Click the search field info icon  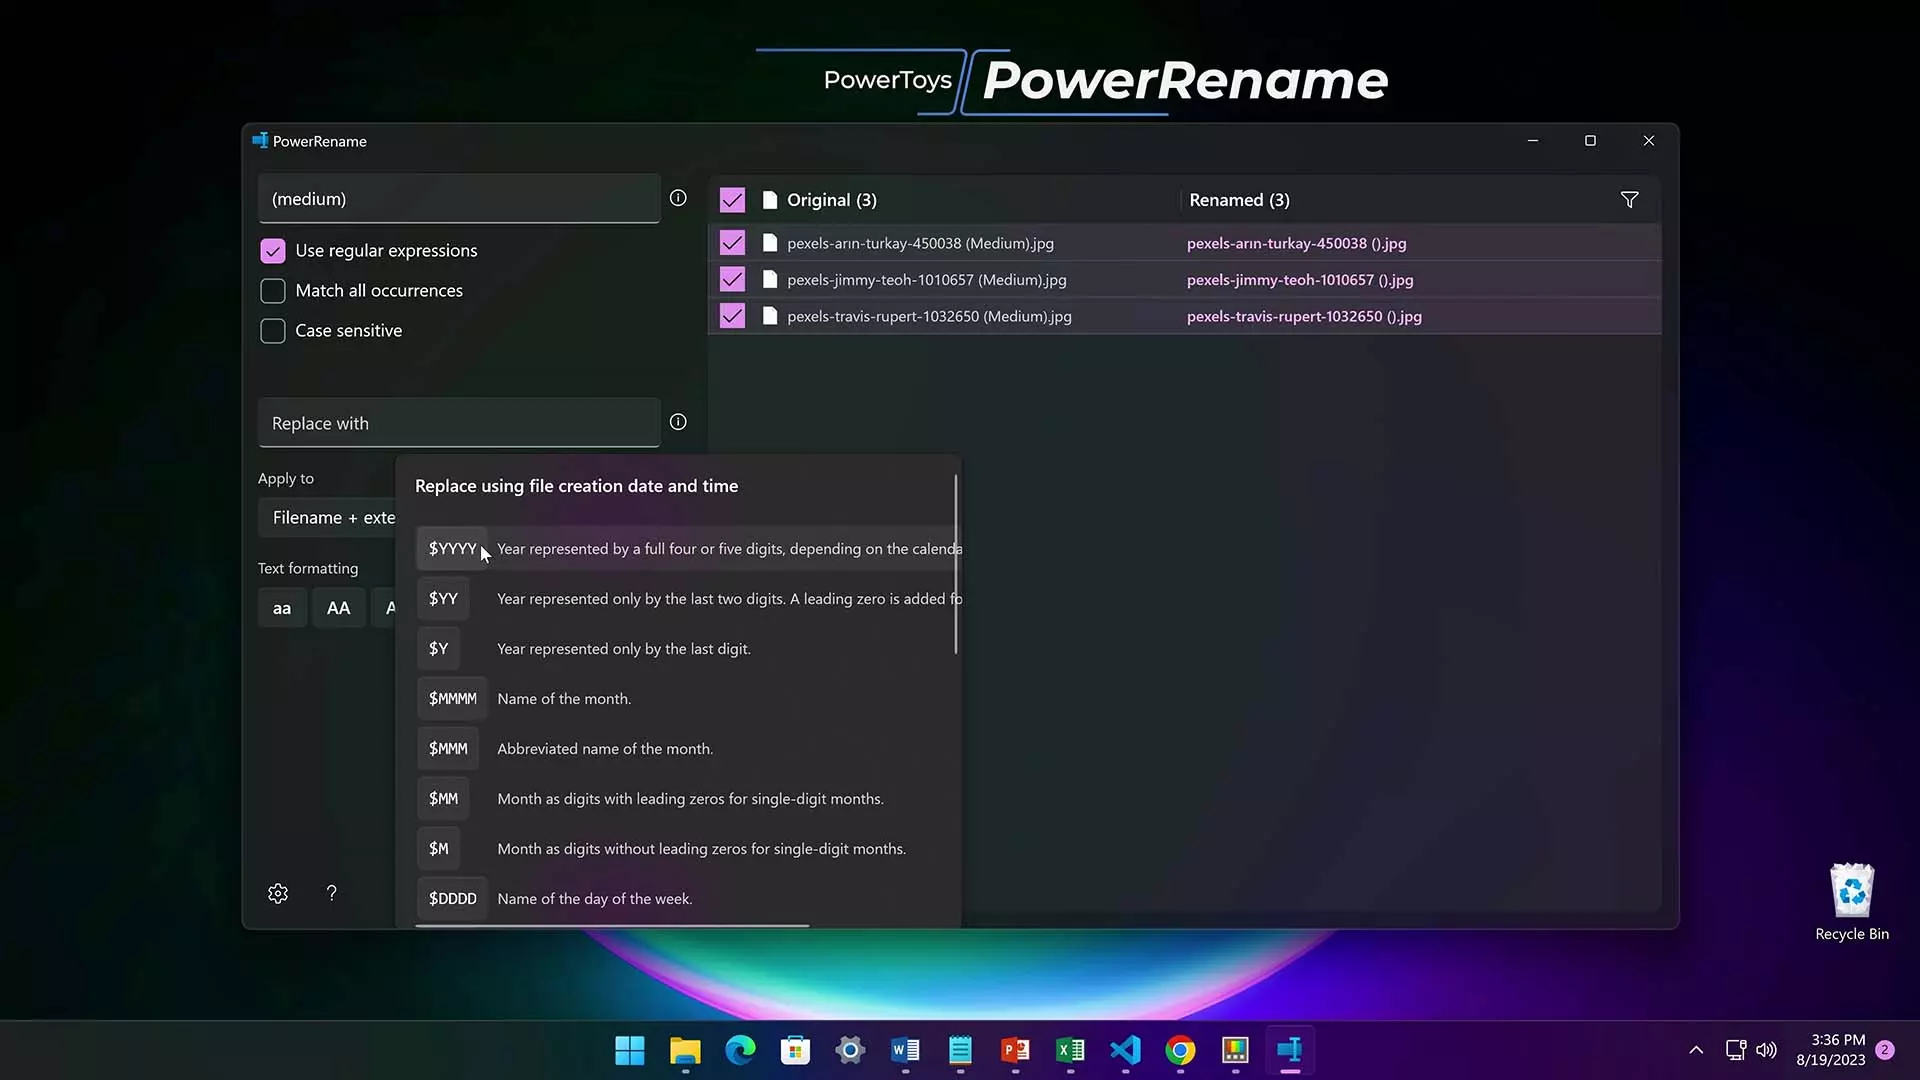point(678,198)
